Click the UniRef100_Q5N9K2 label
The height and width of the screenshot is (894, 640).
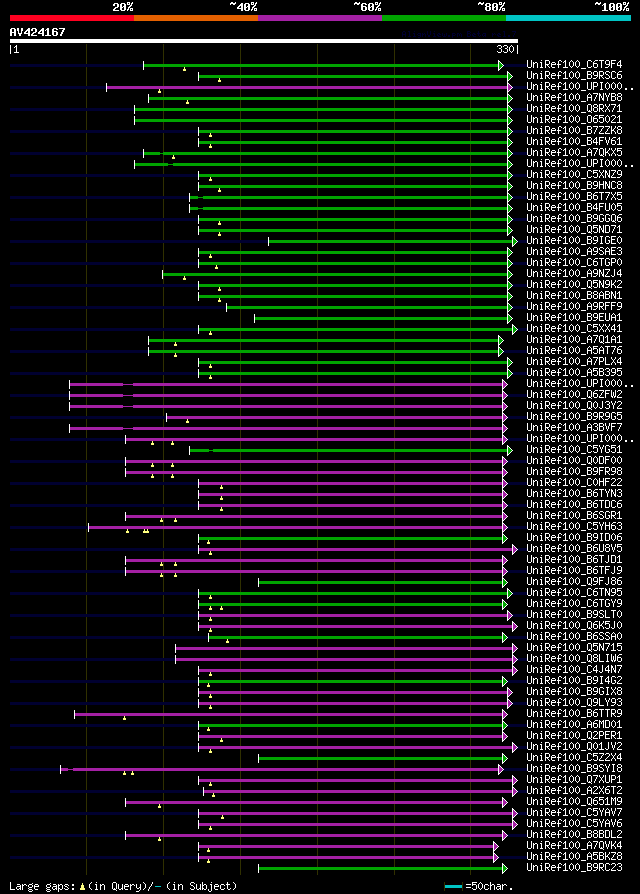[x=574, y=285]
